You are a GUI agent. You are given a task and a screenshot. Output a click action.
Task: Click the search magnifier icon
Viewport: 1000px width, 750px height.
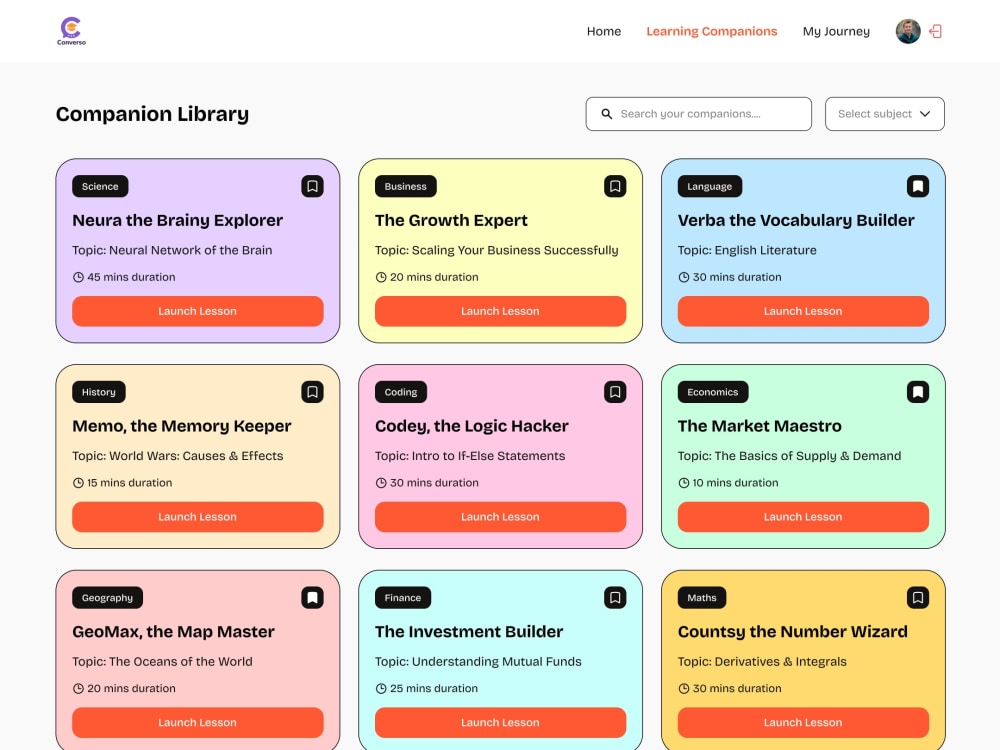point(607,114)
